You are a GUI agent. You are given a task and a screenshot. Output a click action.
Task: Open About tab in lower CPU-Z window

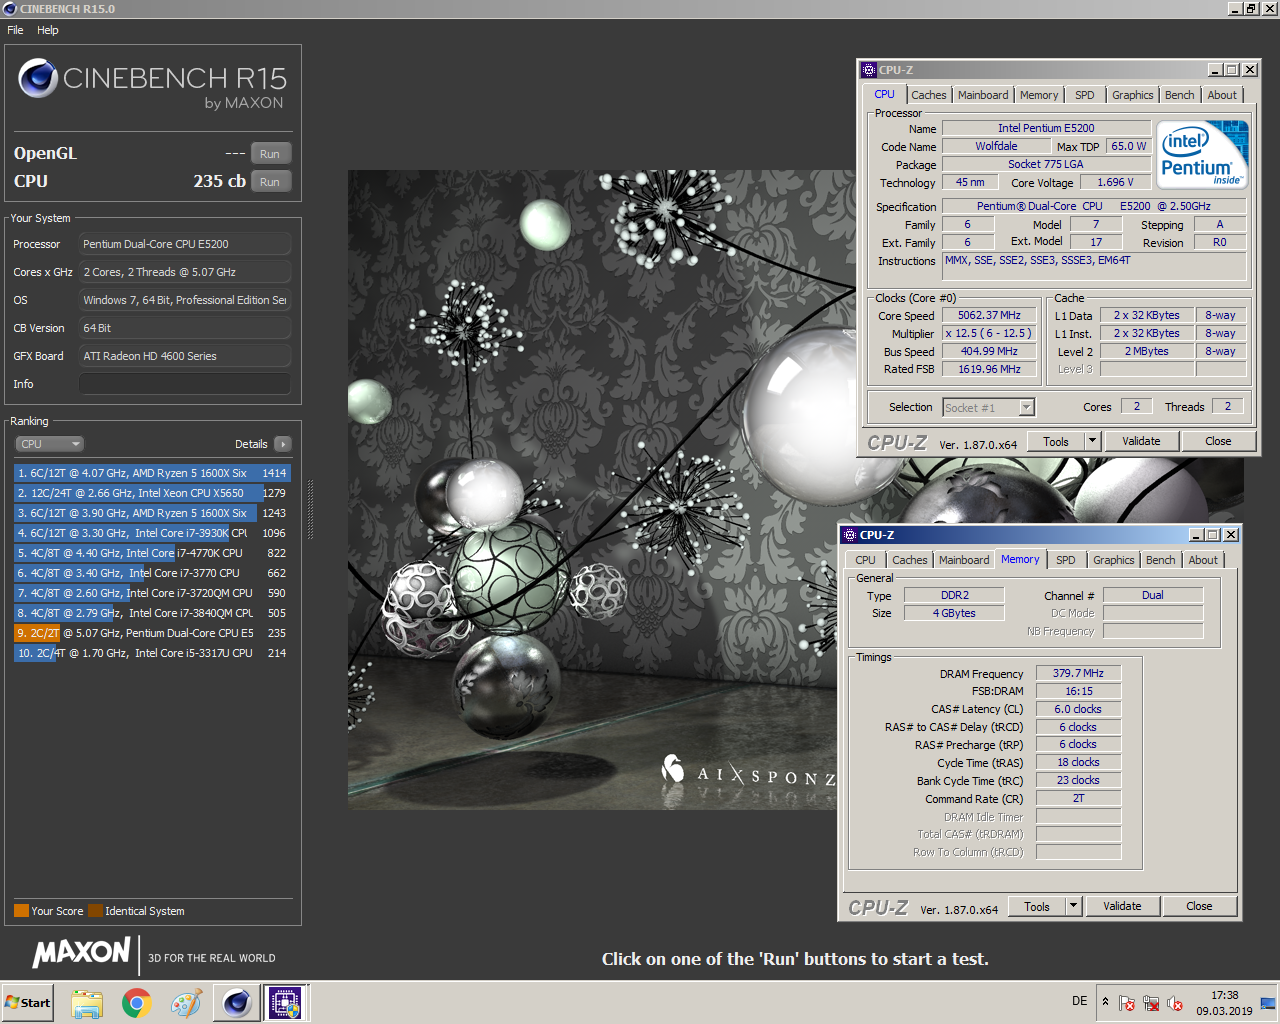point(1203,560)
